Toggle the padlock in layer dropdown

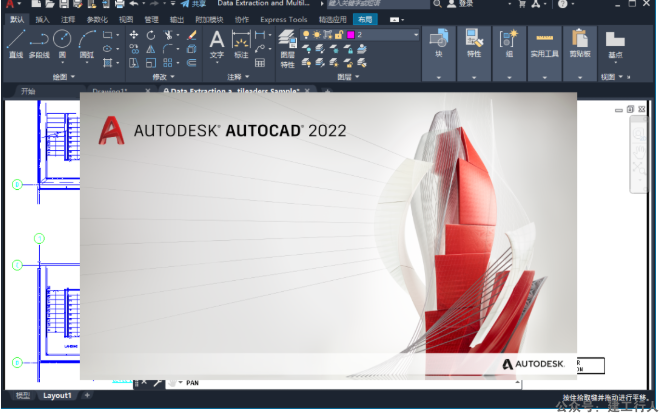(x=339, y=34)
